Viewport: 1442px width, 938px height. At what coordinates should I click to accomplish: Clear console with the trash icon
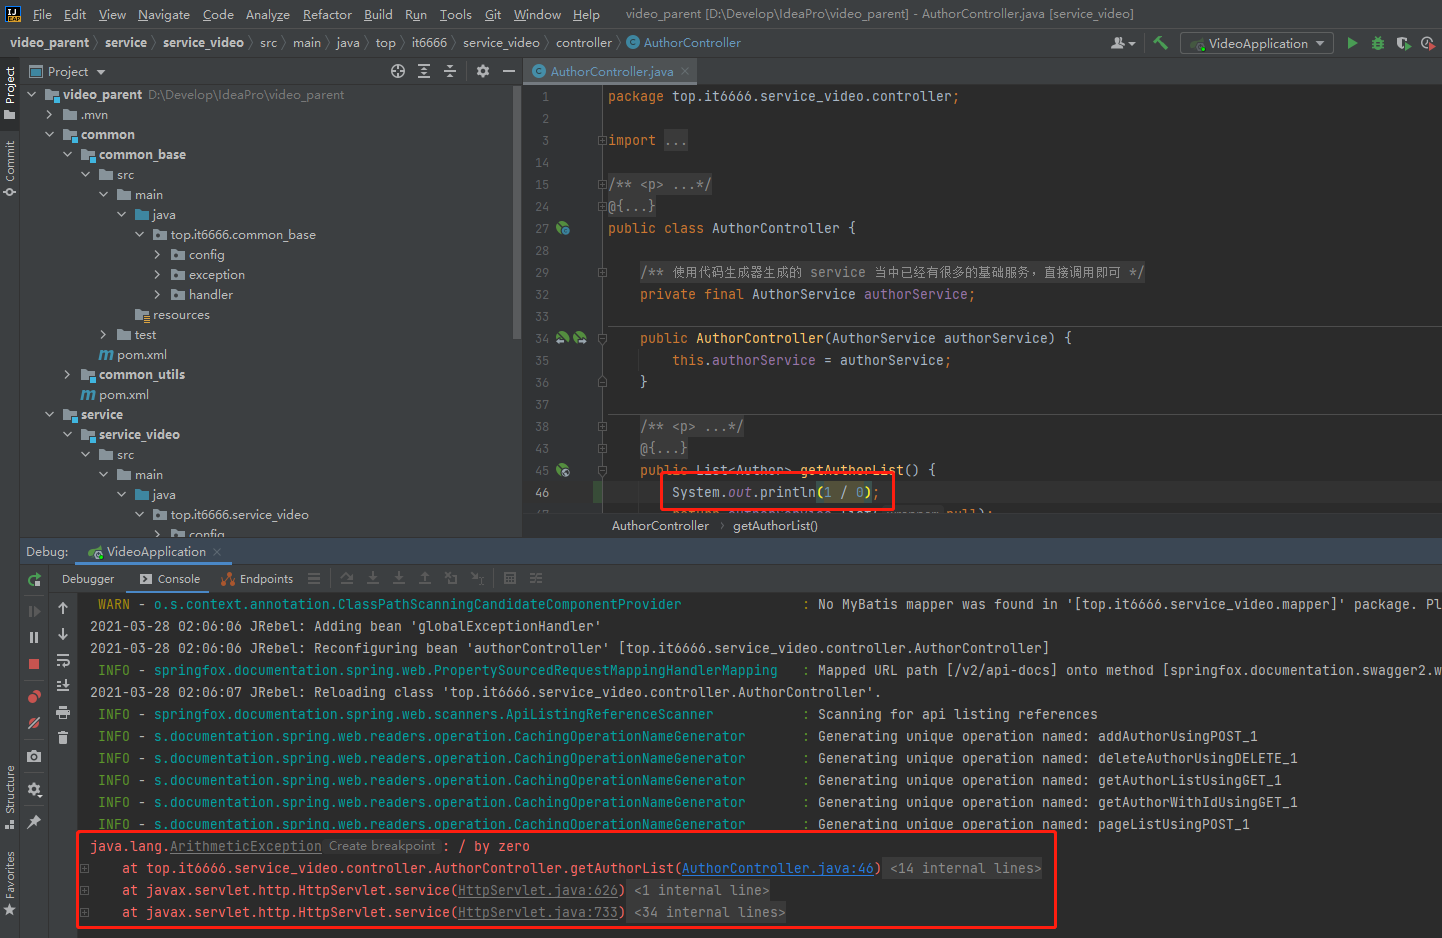point(63,738)
